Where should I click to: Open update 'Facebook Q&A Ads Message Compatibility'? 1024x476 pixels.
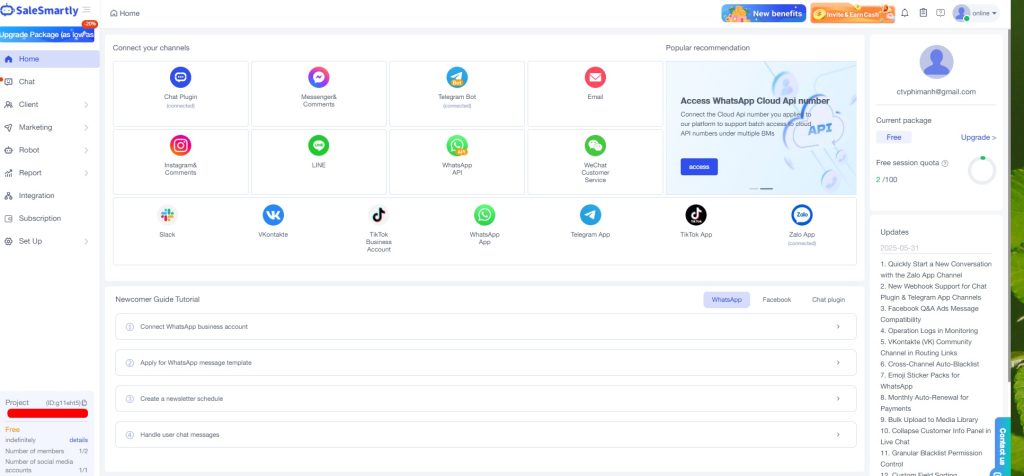click(929, 314)
